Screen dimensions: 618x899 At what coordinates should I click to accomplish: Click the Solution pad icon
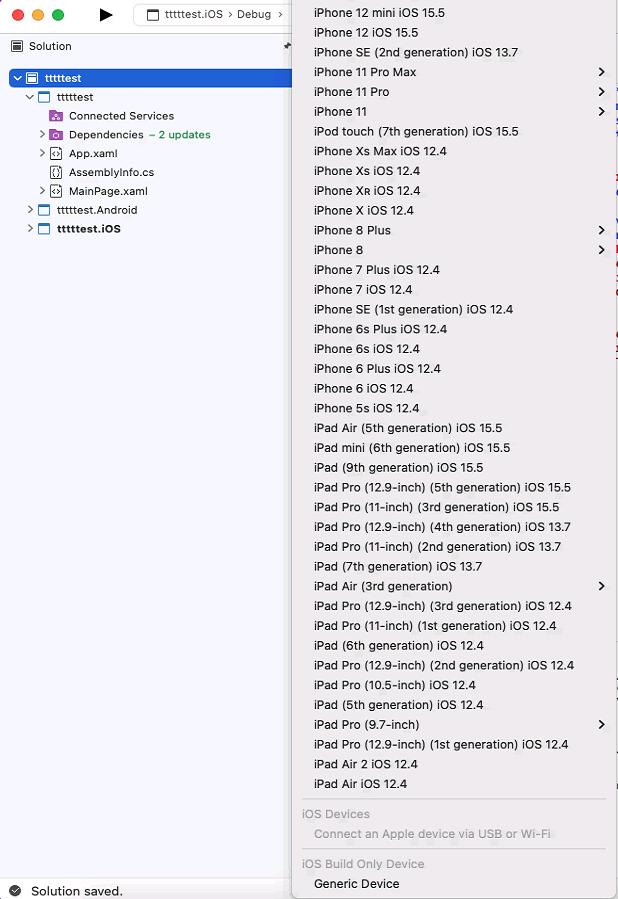pyautogui.click(x=16, y=45)
